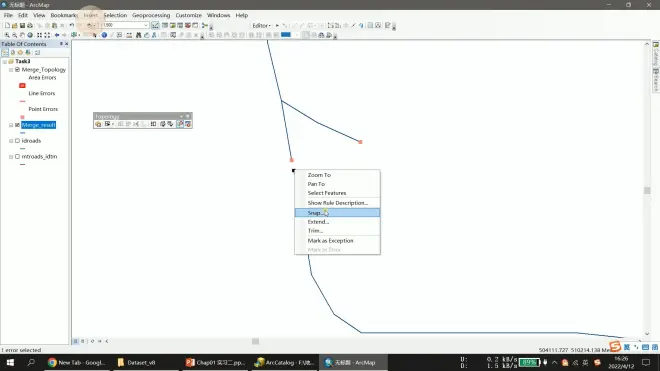Viewport: 660px width, 371px height.
Task: Select the Zoom In magnifier tool
Action: coord(7,35)
